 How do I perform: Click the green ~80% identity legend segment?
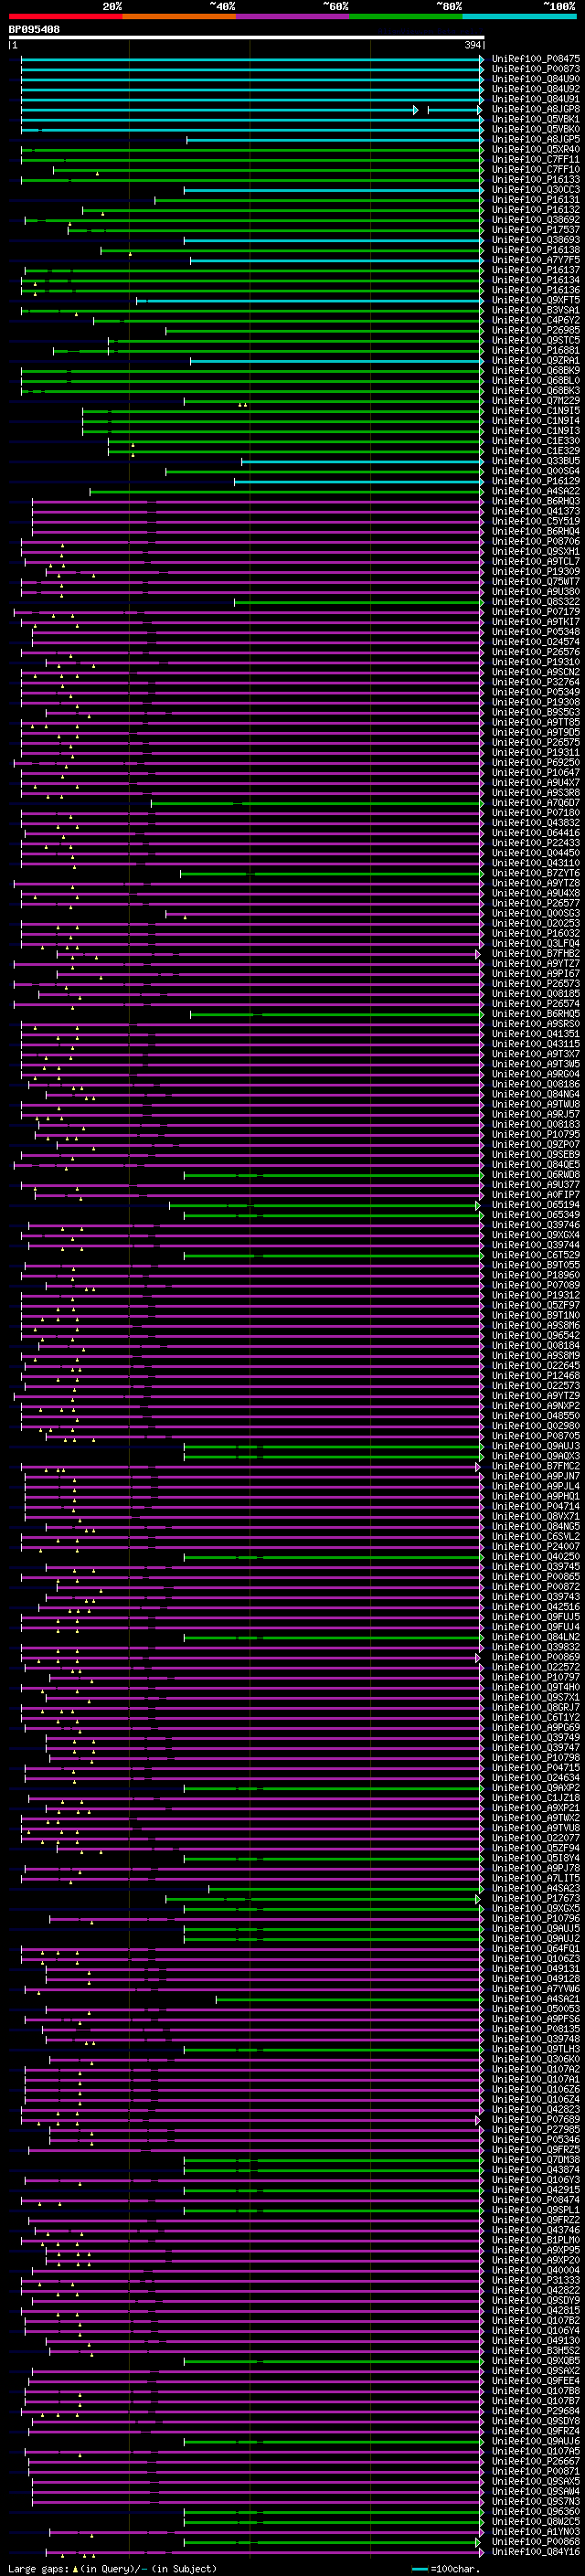pos(406,16)
